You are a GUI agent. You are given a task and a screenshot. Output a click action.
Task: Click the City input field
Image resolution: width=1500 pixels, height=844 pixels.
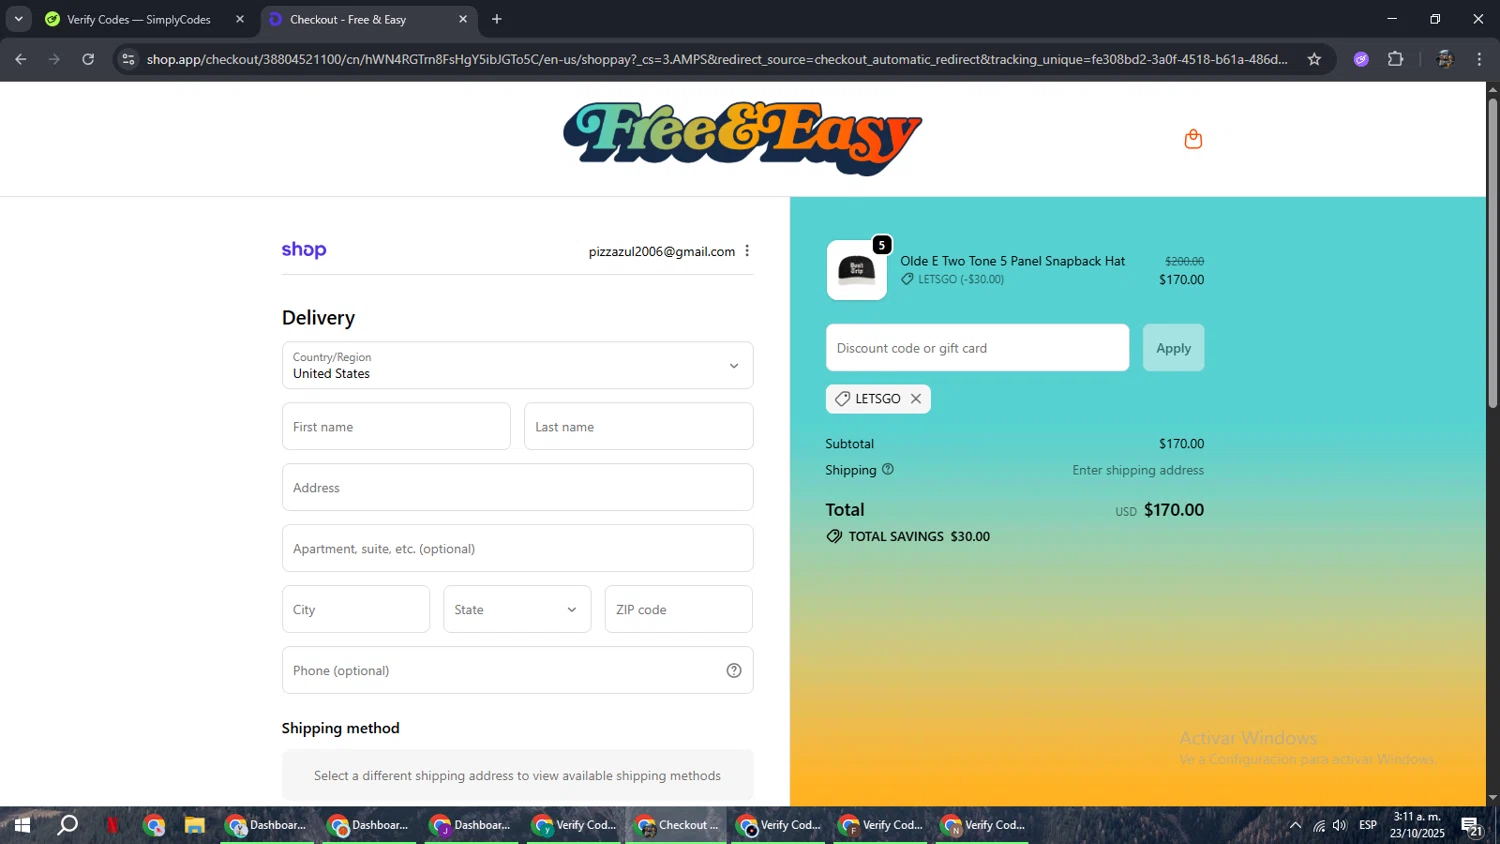point(356,609)
